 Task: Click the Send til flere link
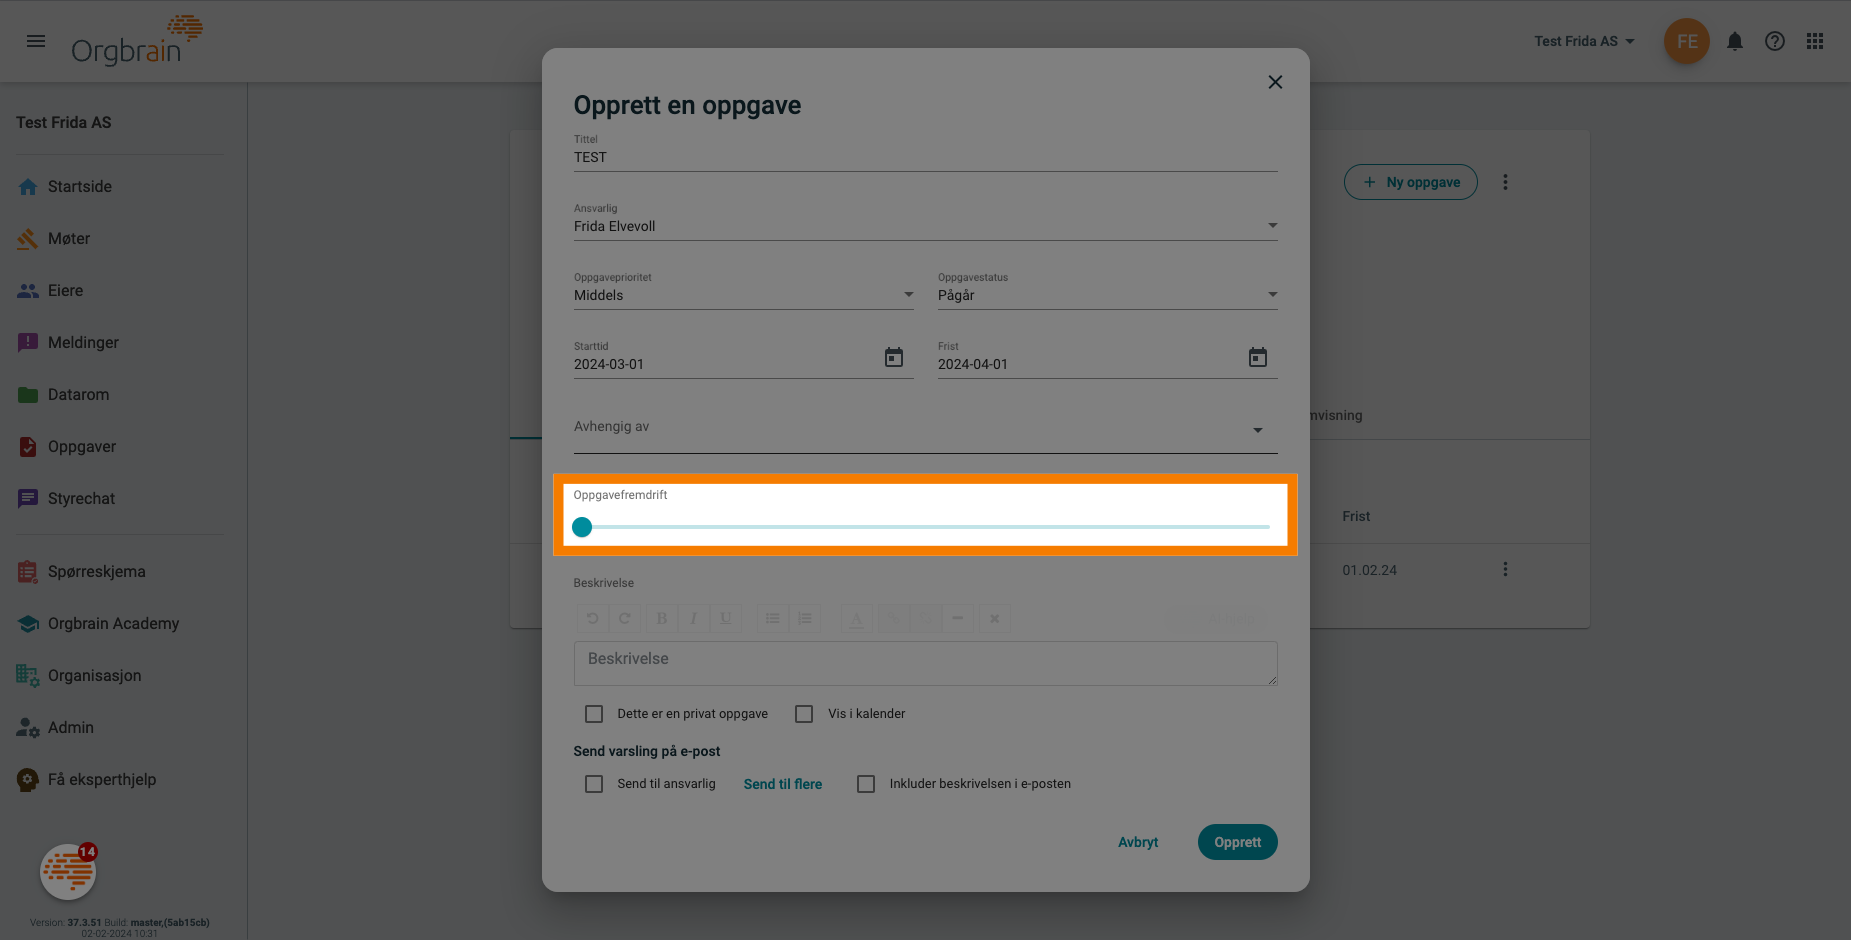(x=783, y=784)
